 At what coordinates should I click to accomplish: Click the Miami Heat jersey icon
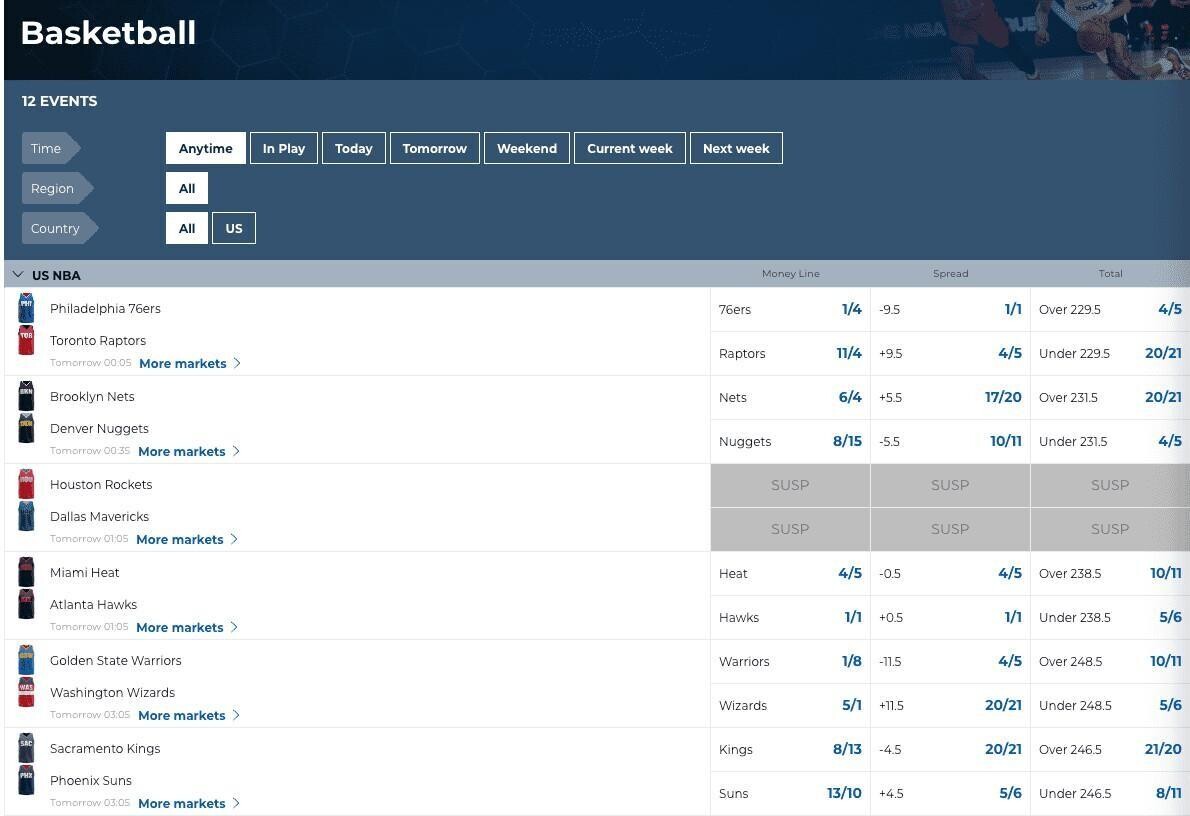(x=27, y=572)
